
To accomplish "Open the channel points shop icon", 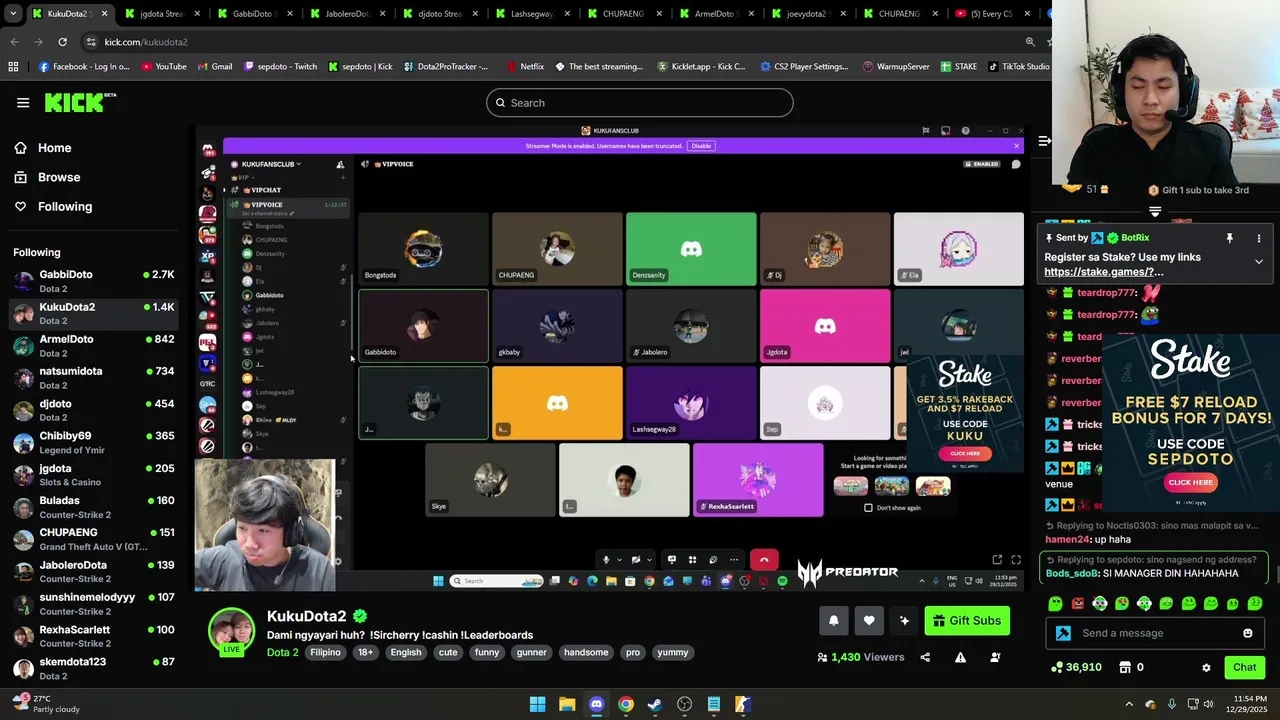I will coord(1124,667).
